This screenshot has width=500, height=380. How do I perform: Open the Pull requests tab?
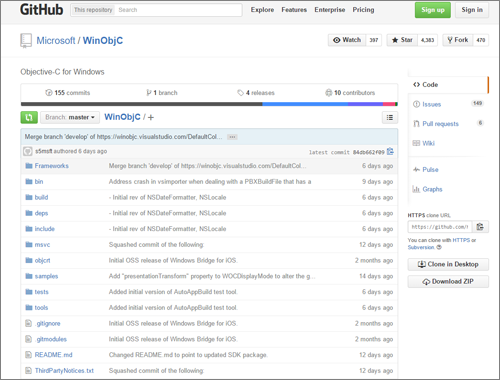tap(448, 124)
